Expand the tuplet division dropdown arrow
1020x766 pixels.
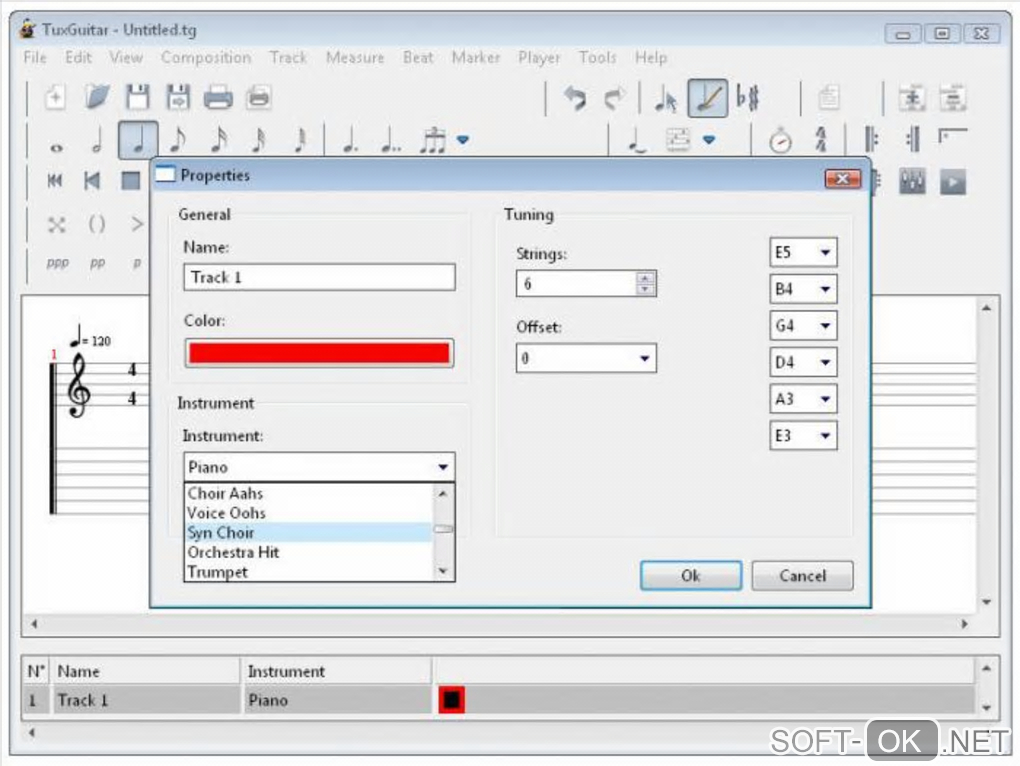tap(463, 140)
